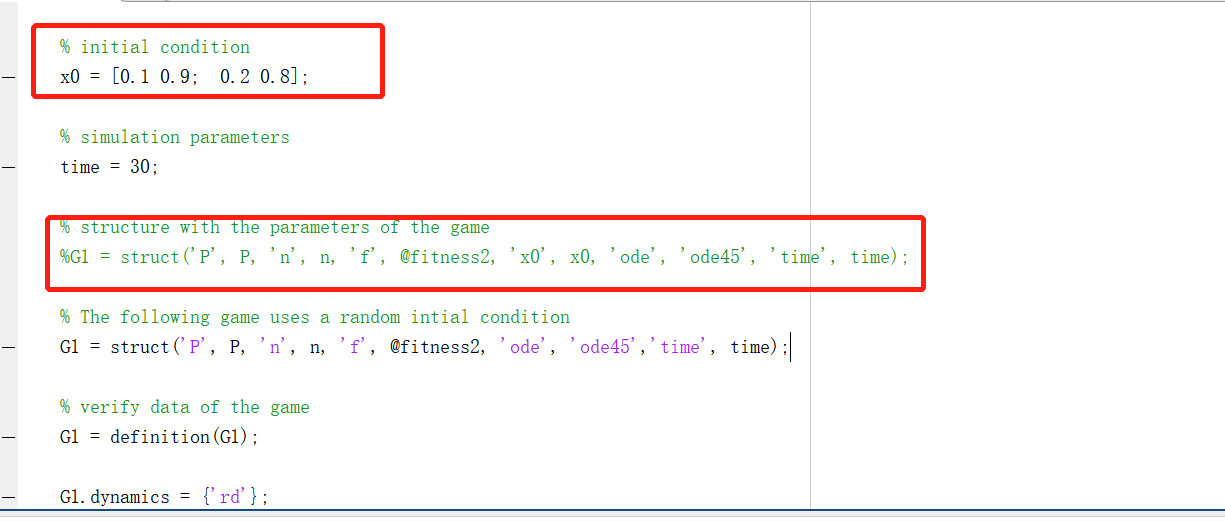Click '% structure with the parameters' comment

coord(275,227)
